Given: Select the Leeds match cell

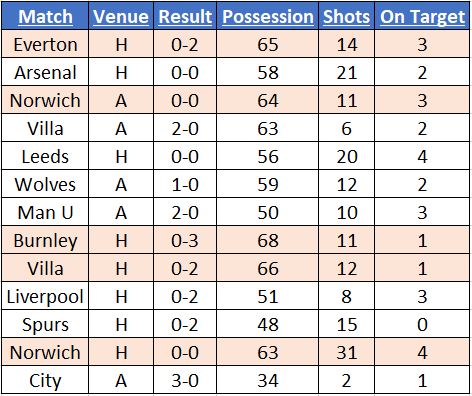Looking at the screenshot, I should click(x=45, y=156).
